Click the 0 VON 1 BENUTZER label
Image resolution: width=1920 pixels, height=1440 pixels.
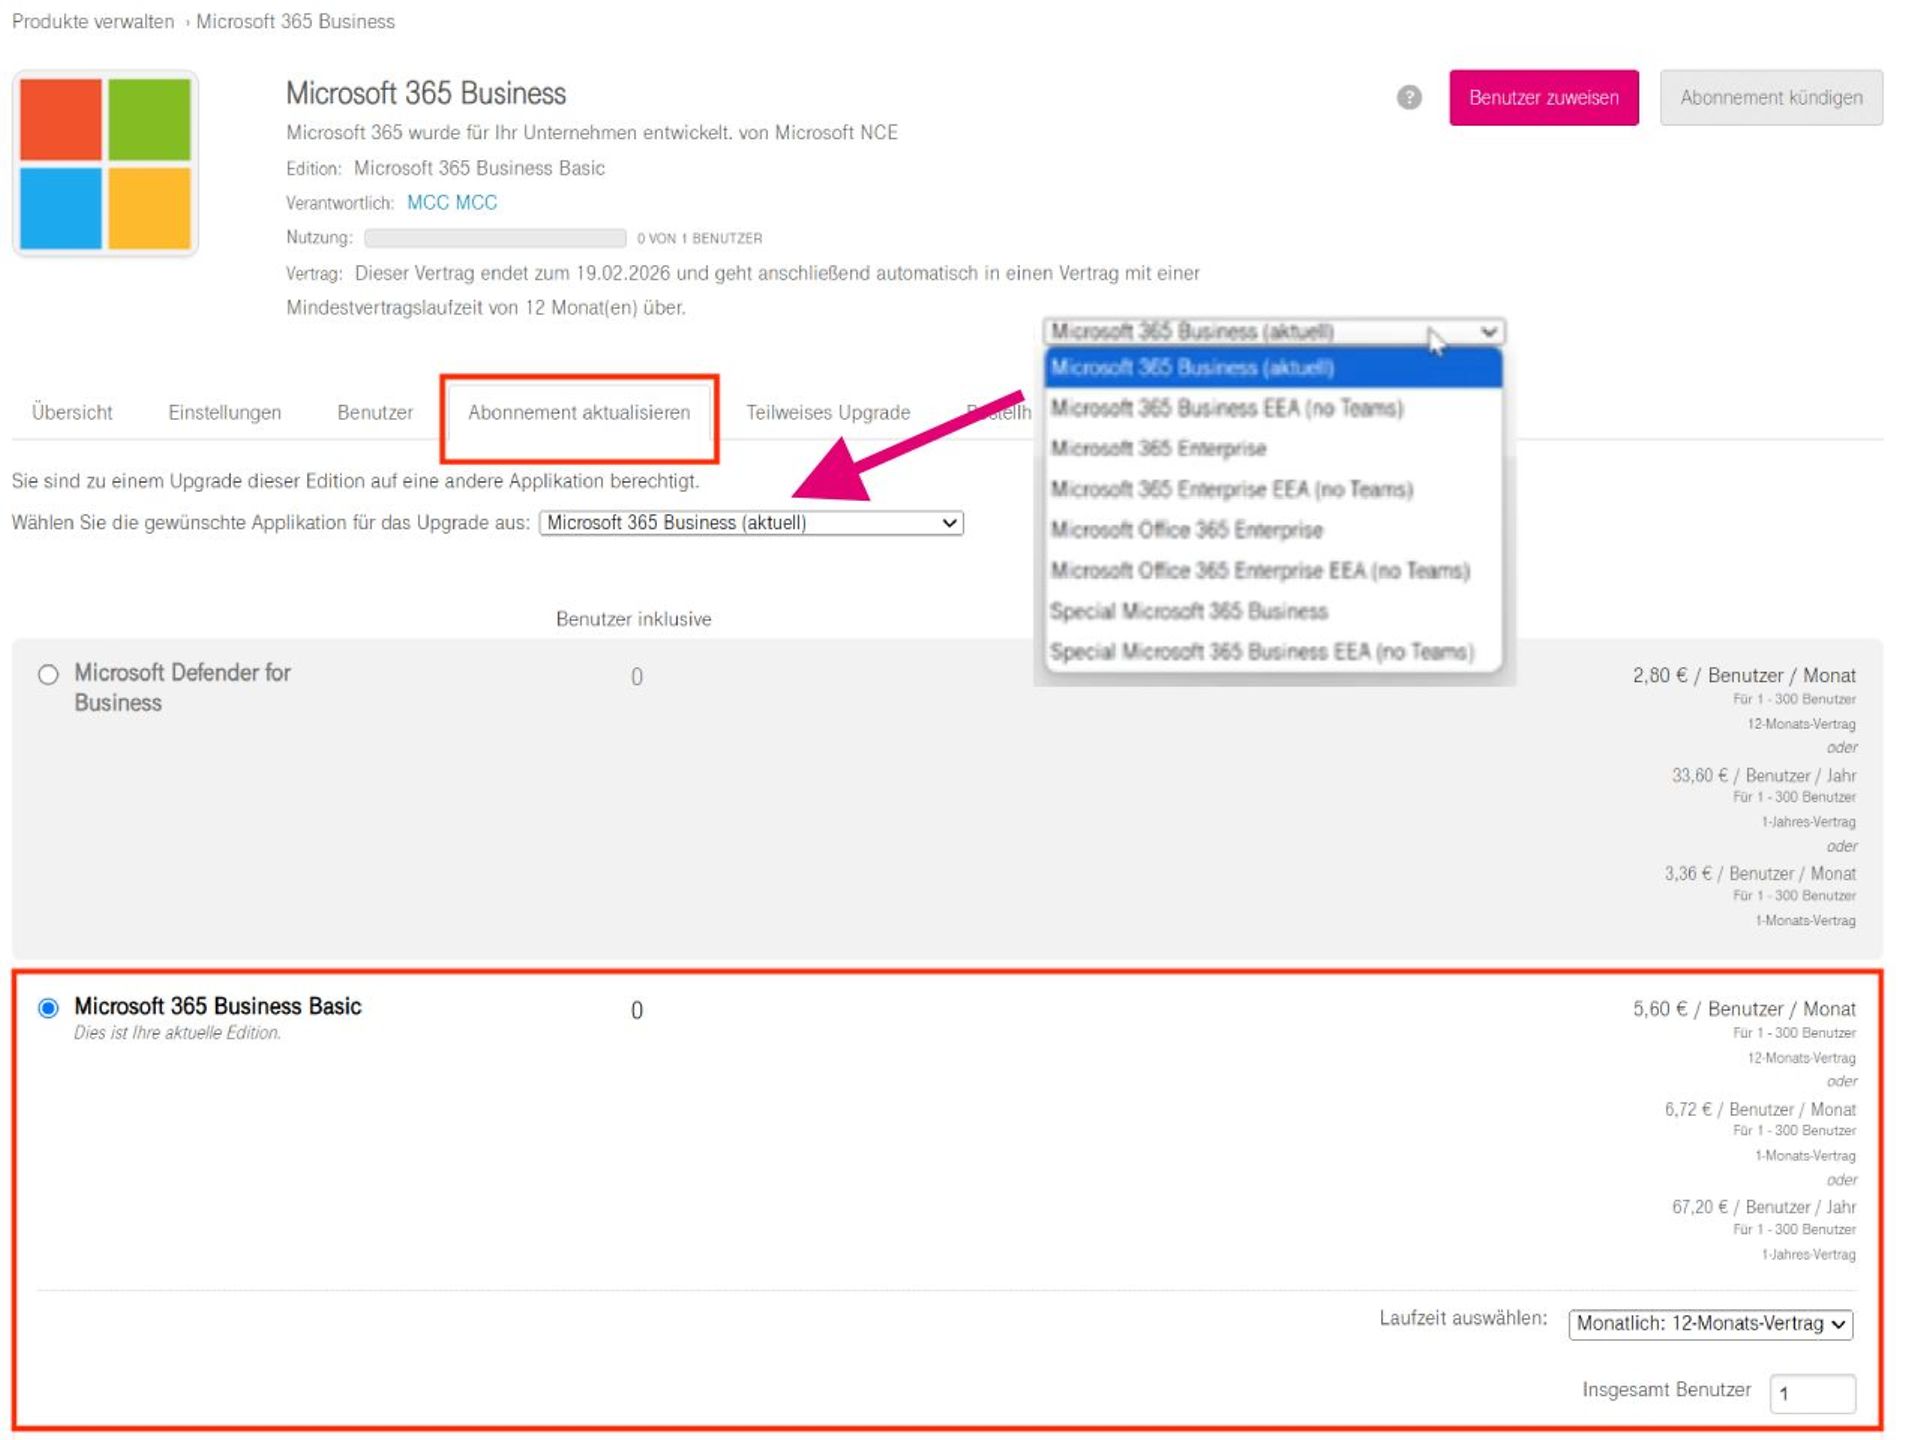pyautogui.click(x=700, y=238)
